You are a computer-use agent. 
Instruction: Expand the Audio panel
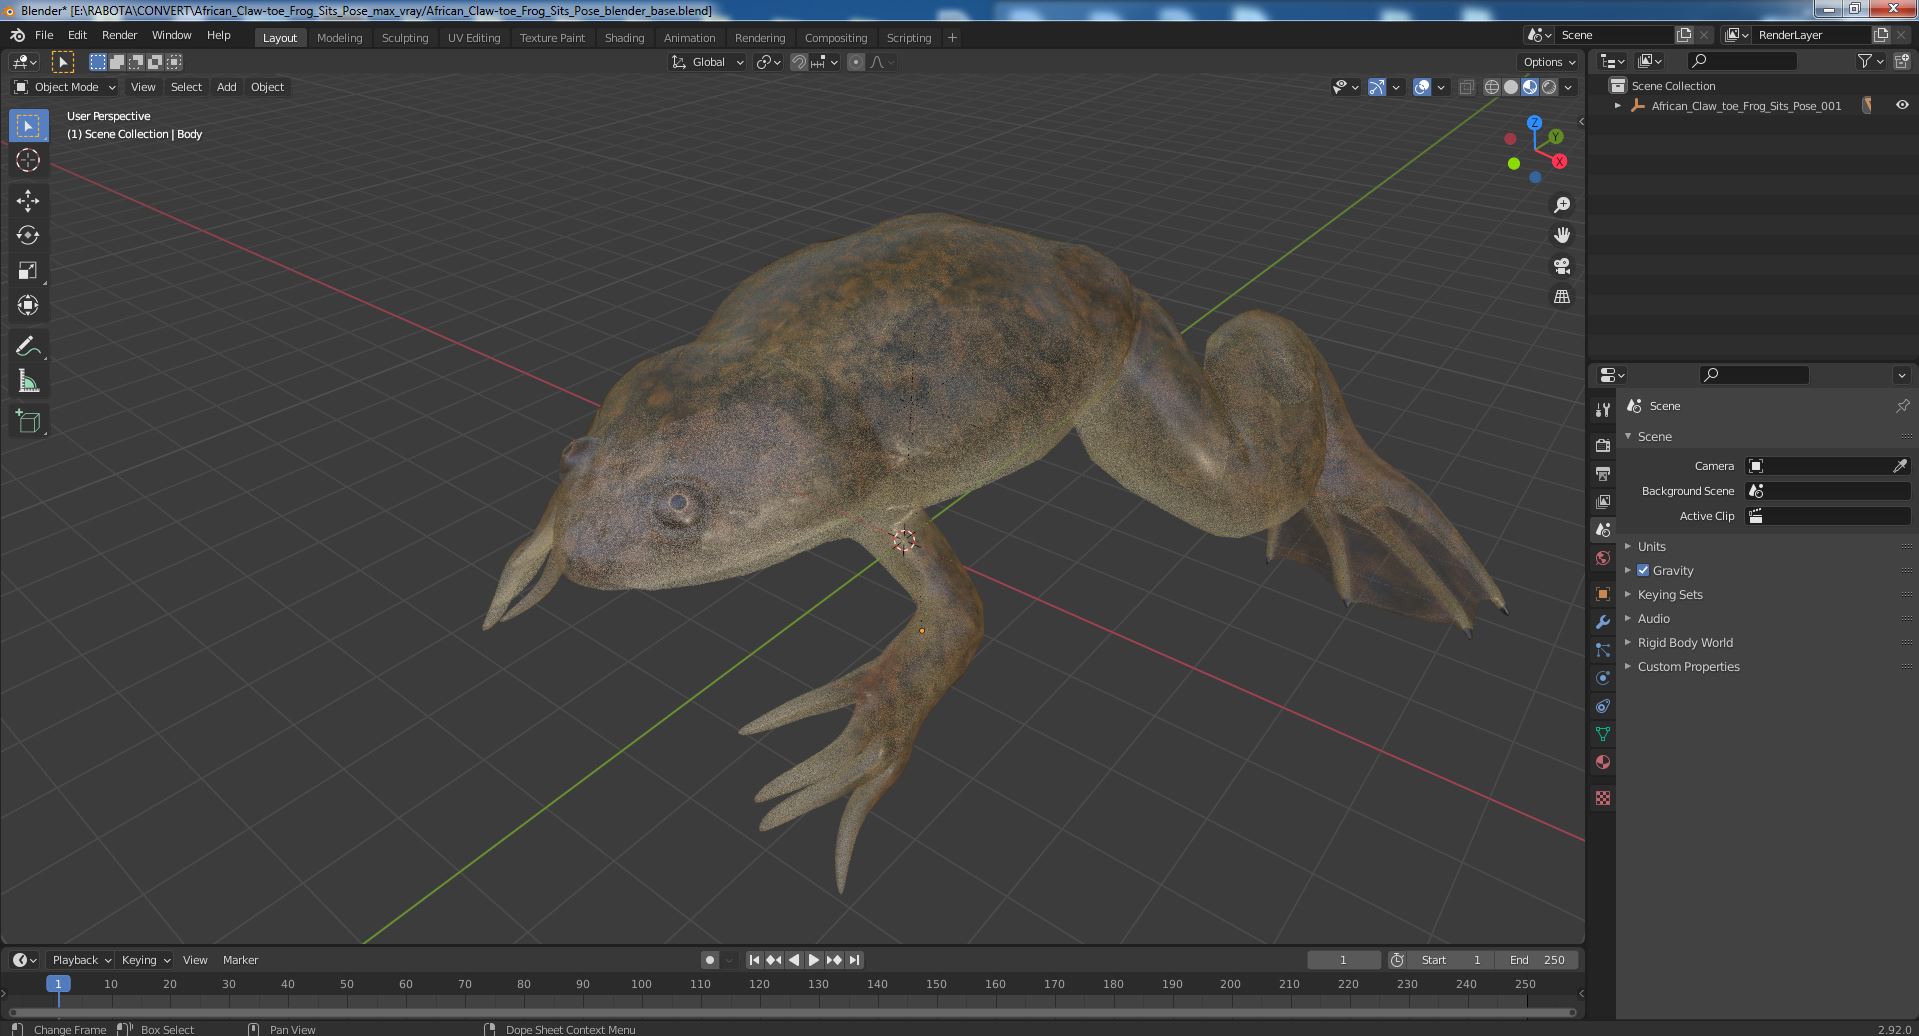click(x=1652, y=618)
